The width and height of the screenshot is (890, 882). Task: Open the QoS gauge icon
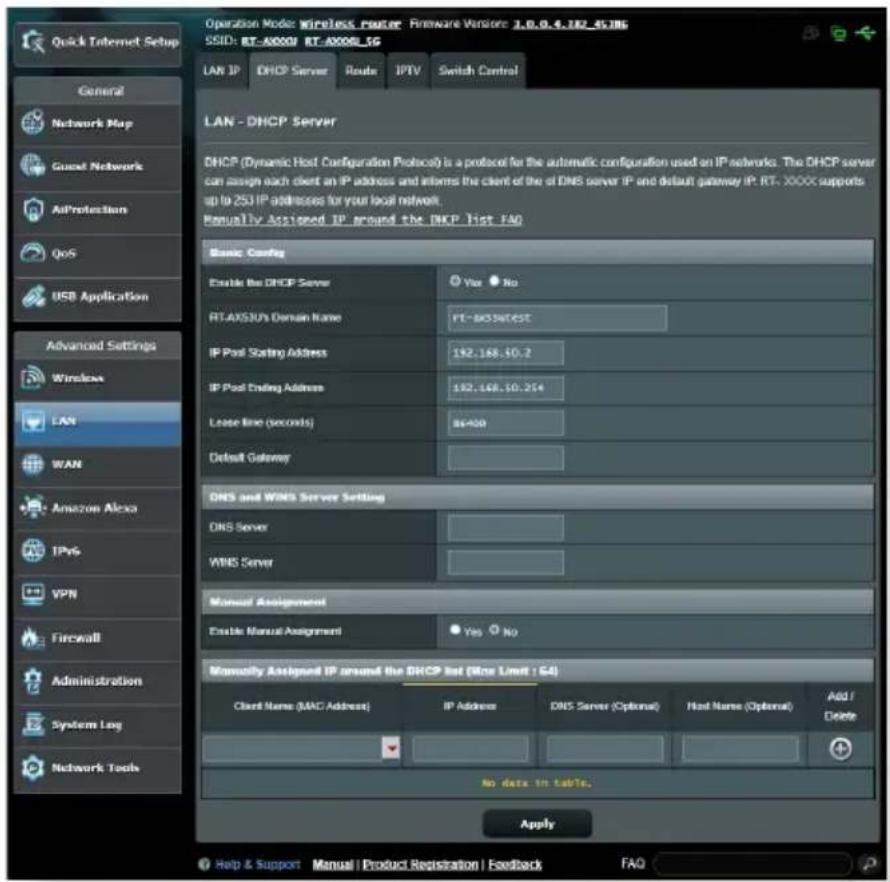click(x=33, y=253)
